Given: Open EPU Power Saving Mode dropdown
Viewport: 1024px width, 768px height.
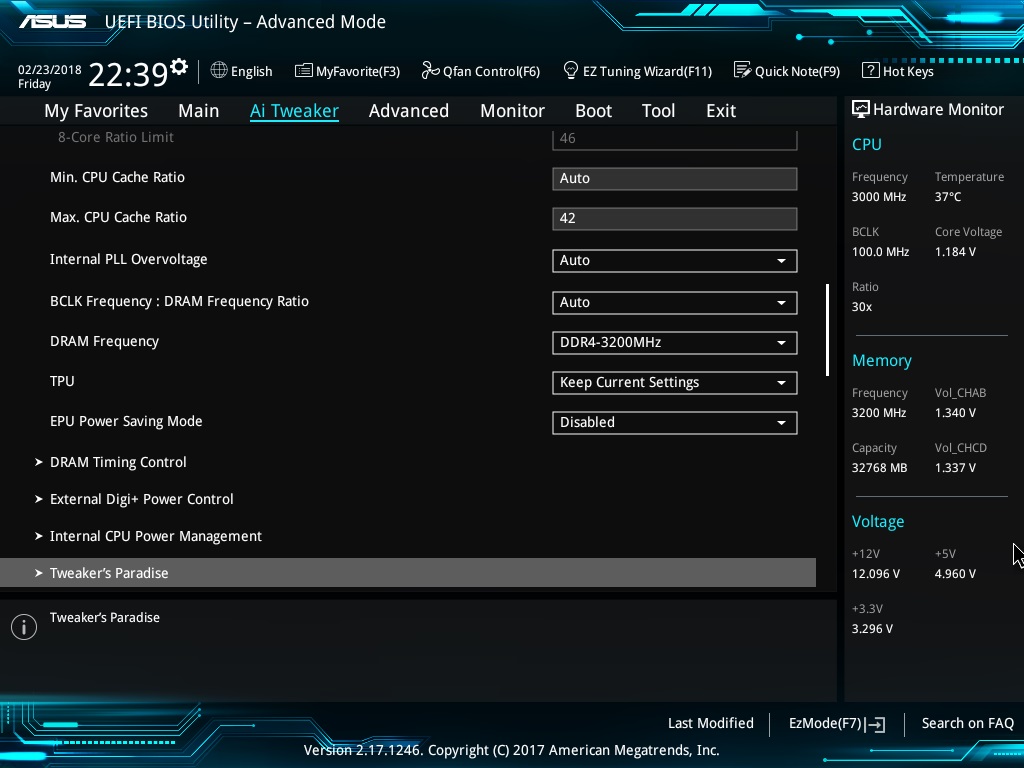Looking at the screenshot, I should [x=675, y=423].
